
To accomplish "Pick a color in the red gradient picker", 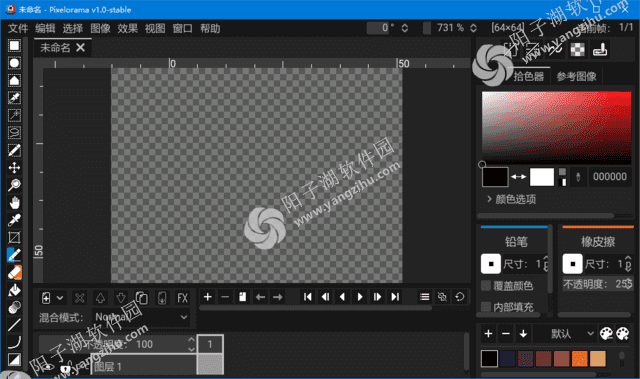I will point(556,127).
